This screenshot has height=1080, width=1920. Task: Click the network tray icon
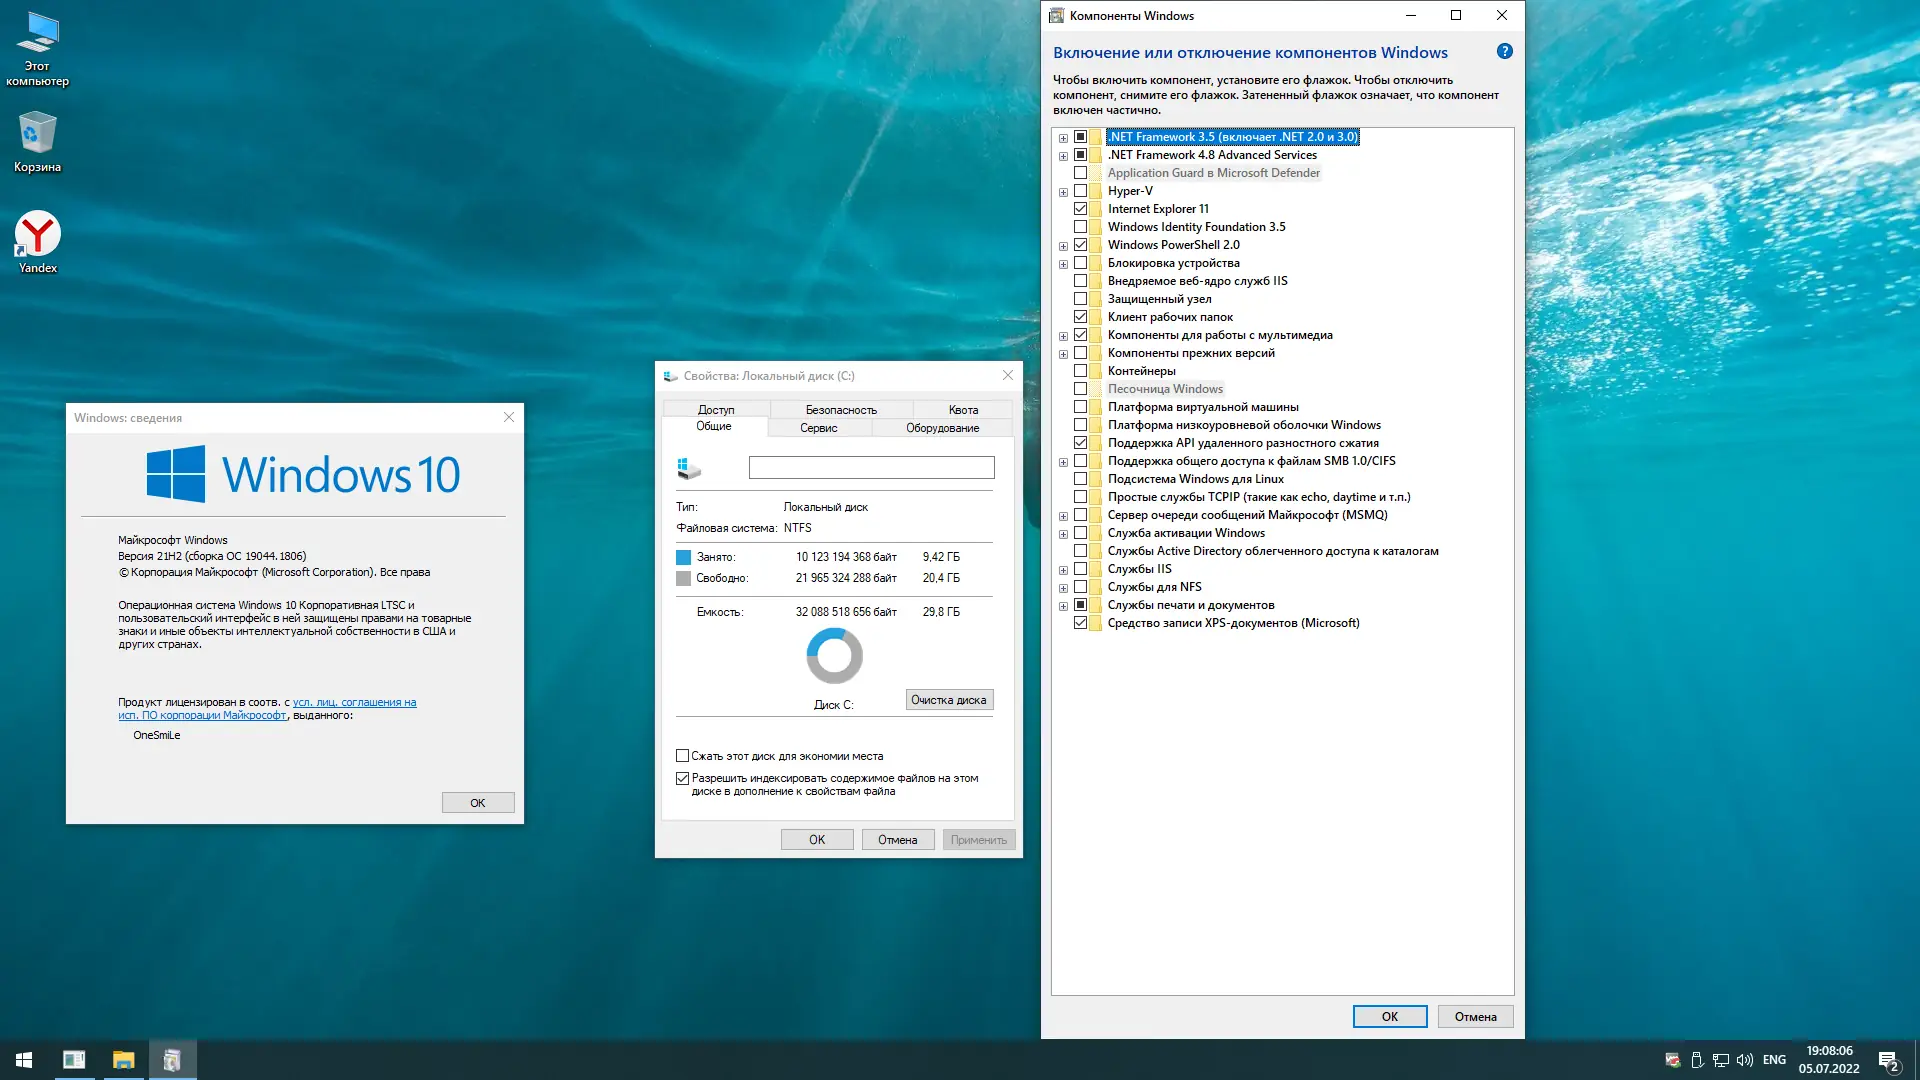tap(1721, 1060)
